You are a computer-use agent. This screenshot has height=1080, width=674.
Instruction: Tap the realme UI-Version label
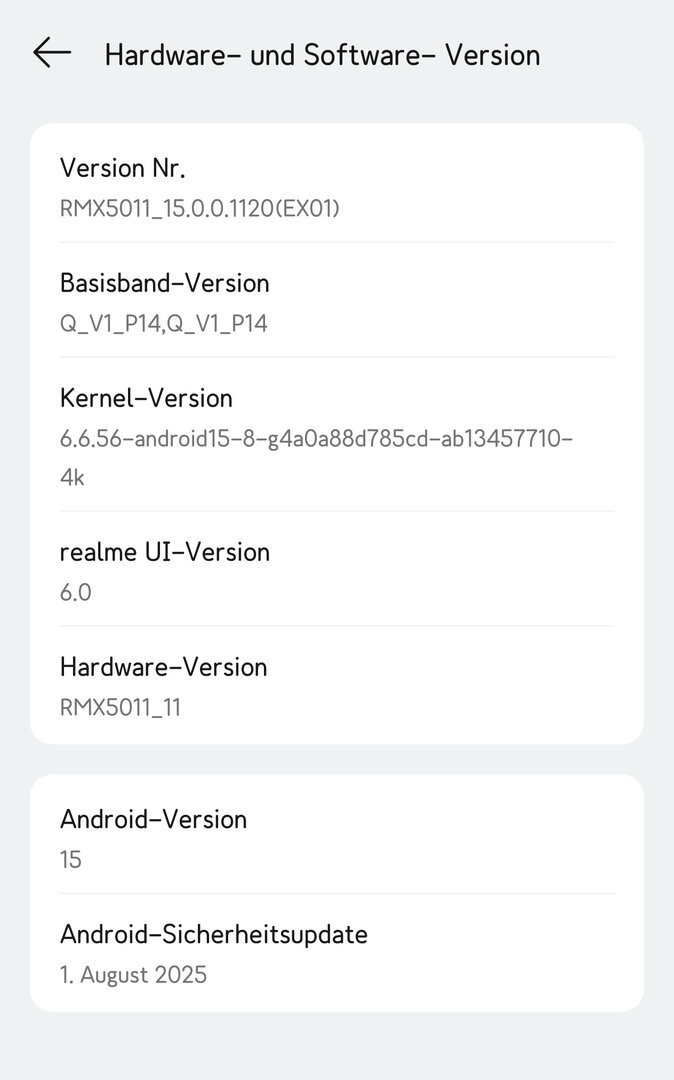(x=164, y=552)
